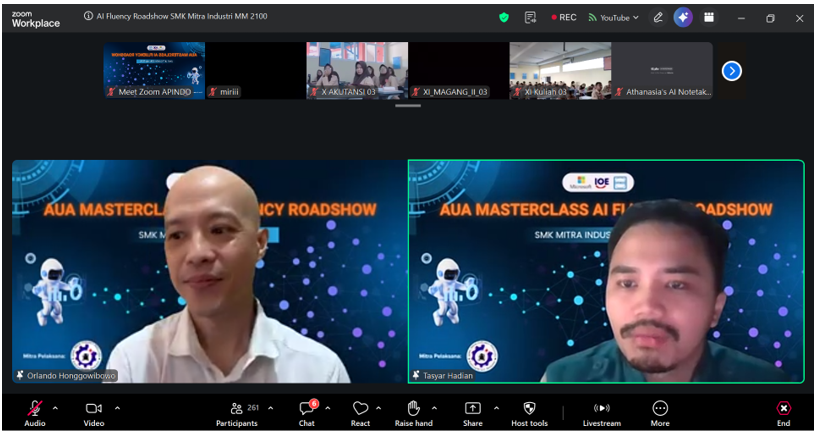Unmute the microphone with the Audio button
The height and width of the screenshot is (433, 816).
[35, 413]
